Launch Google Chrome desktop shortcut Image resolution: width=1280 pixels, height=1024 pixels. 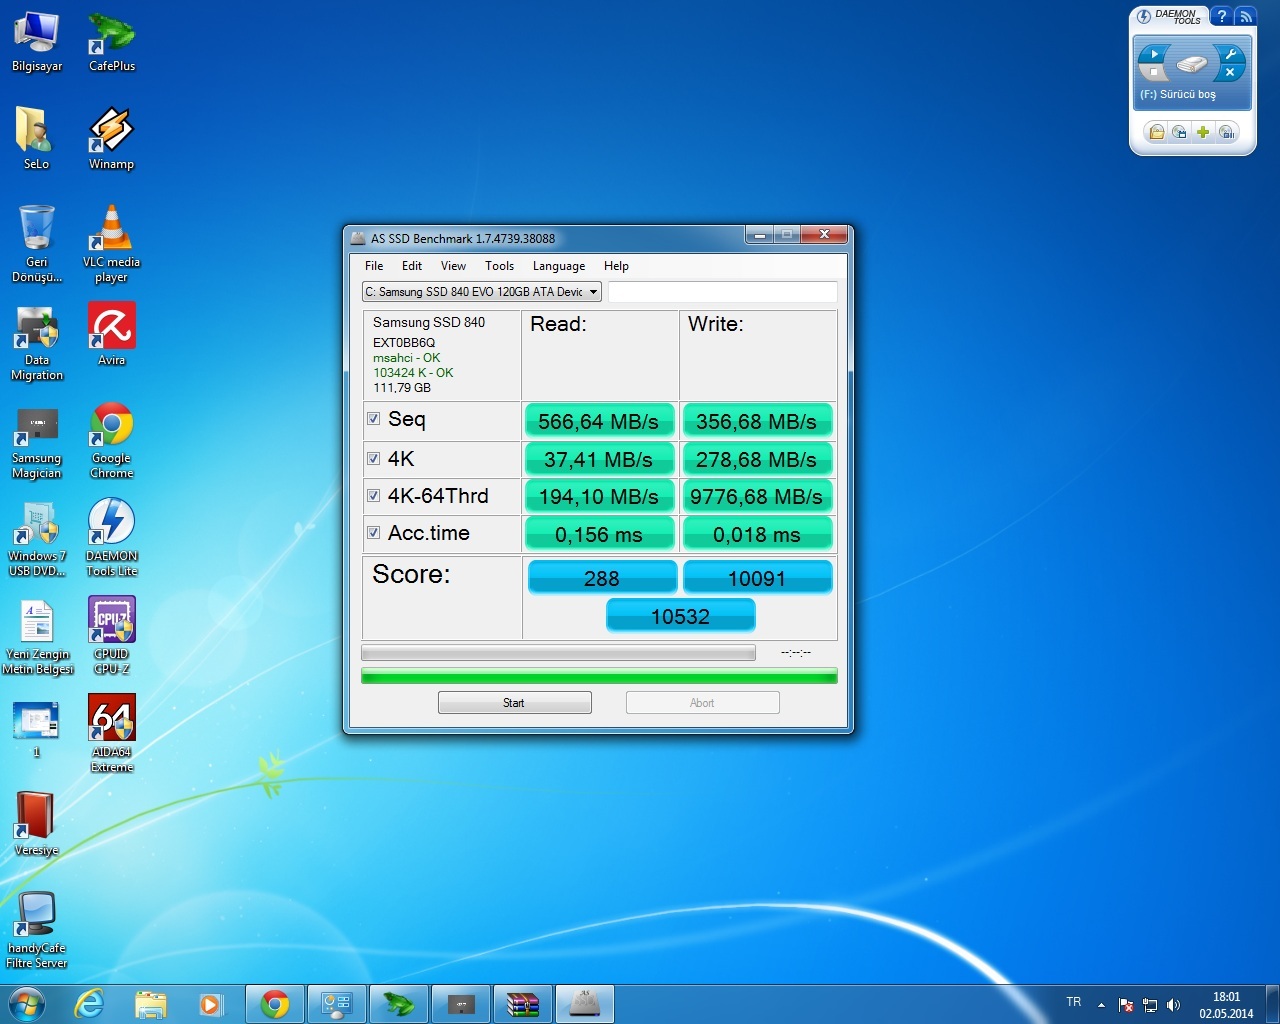[111, 440]
